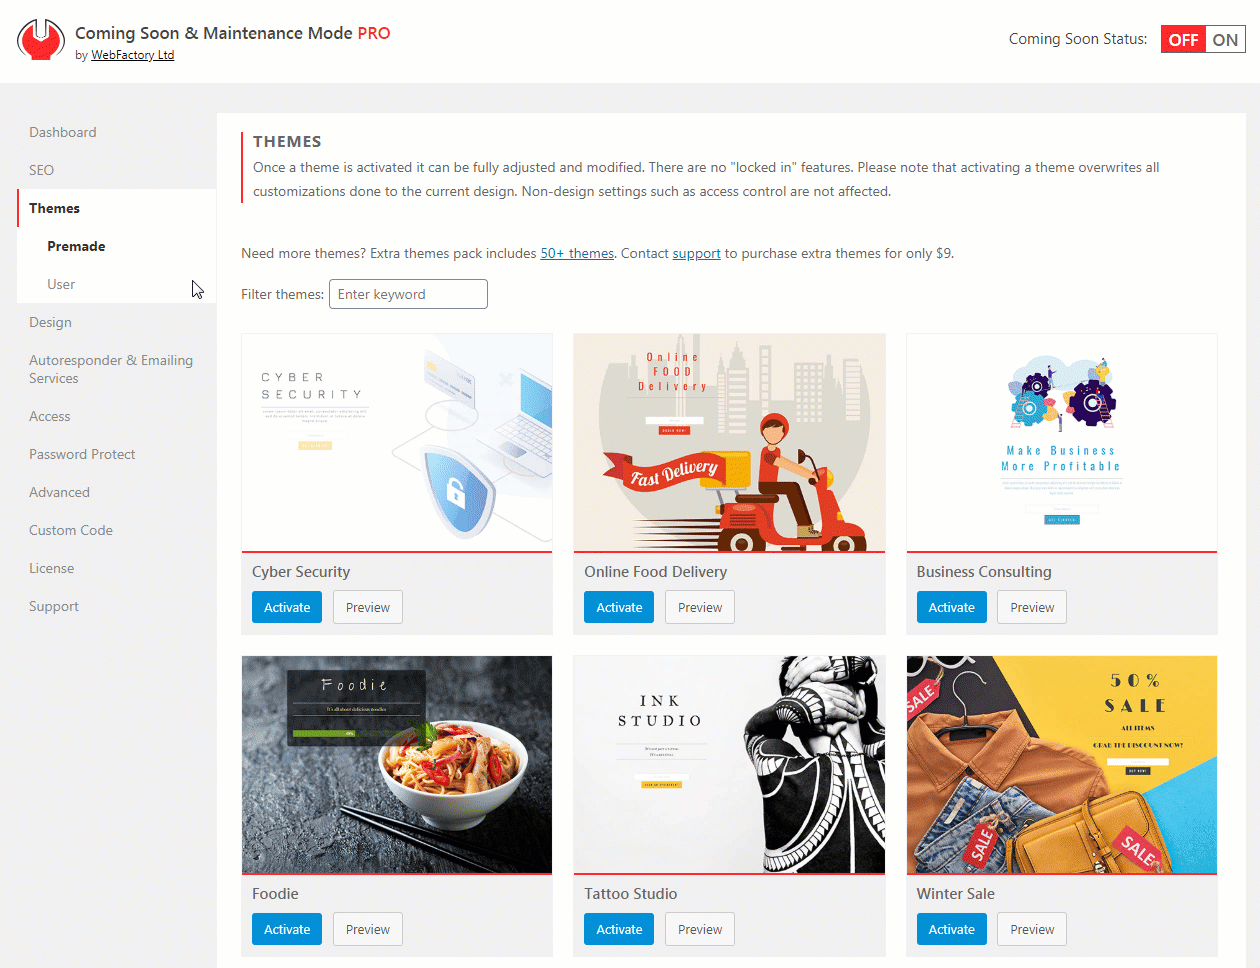Select the User themes submenu
The height and width of the screenshot is (968, 1260).
[x=61, y=284]
